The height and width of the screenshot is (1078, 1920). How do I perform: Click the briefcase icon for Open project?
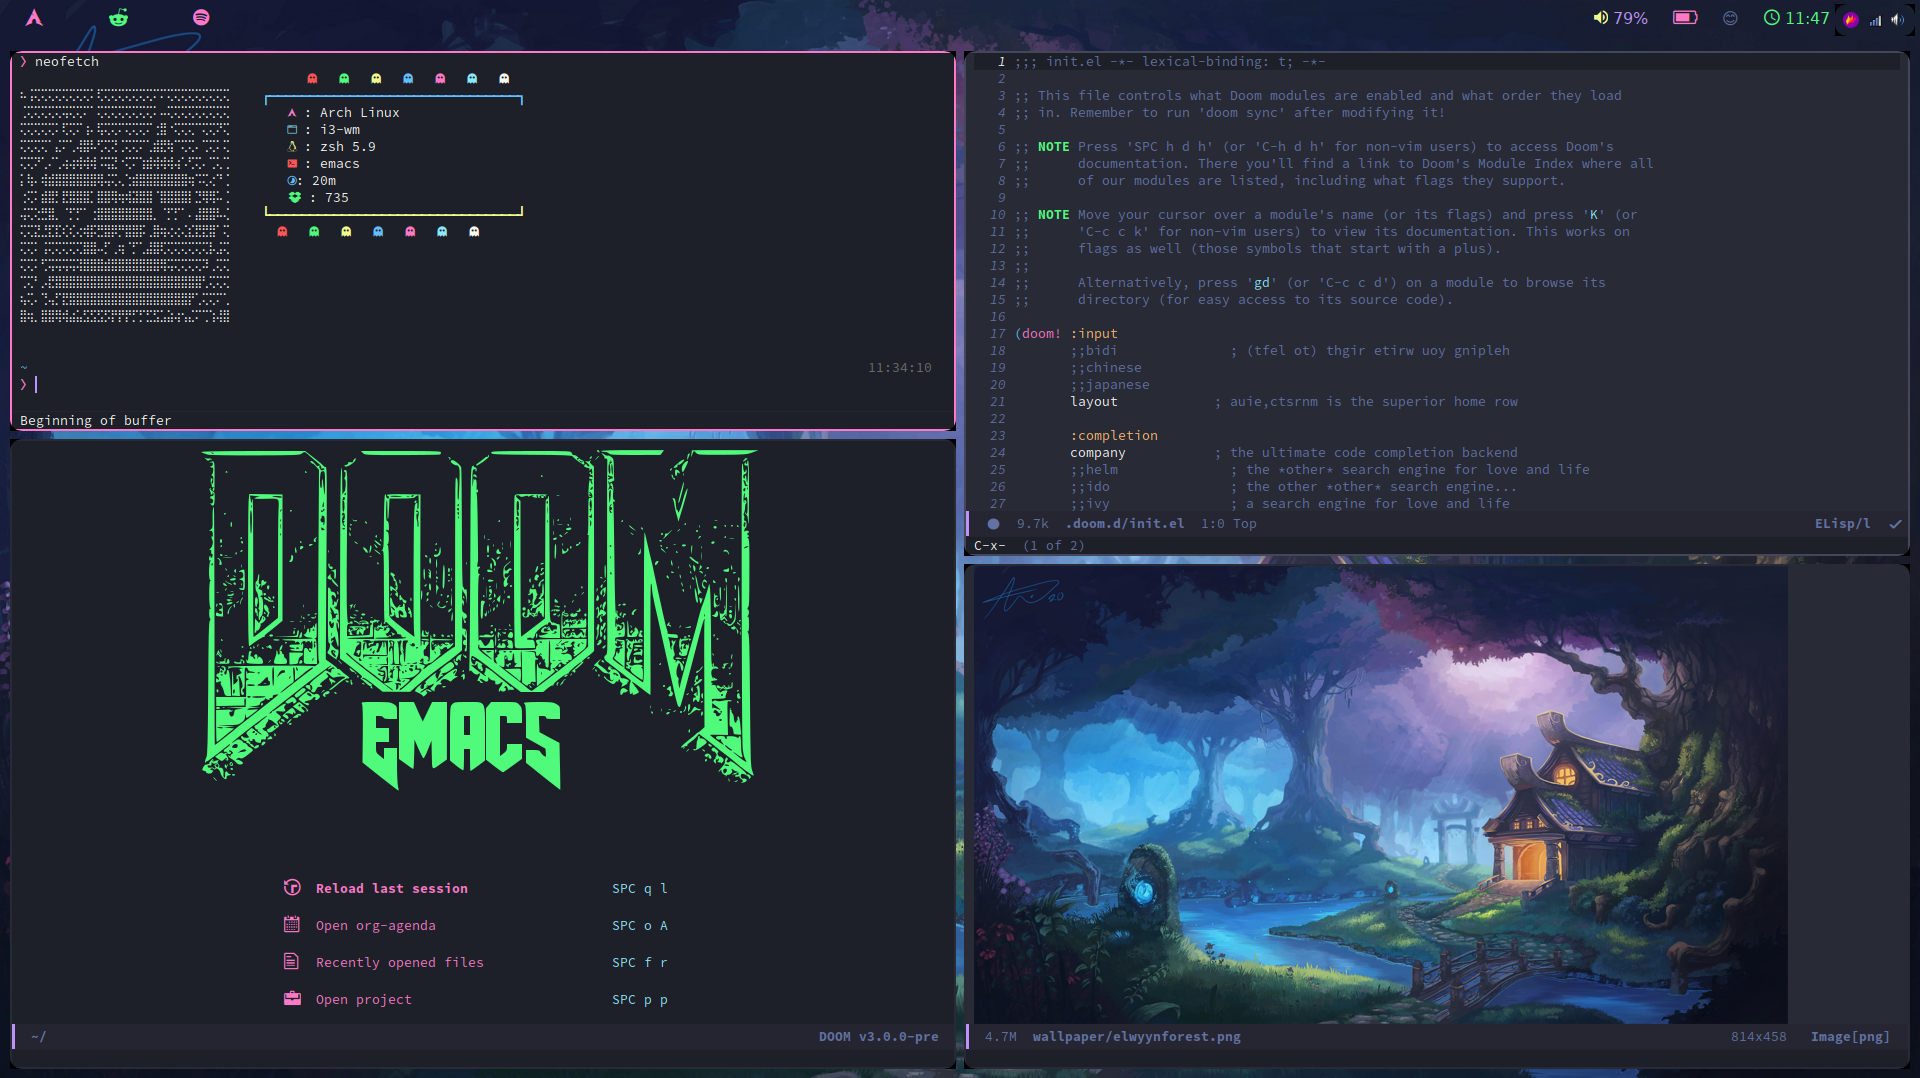292,998
